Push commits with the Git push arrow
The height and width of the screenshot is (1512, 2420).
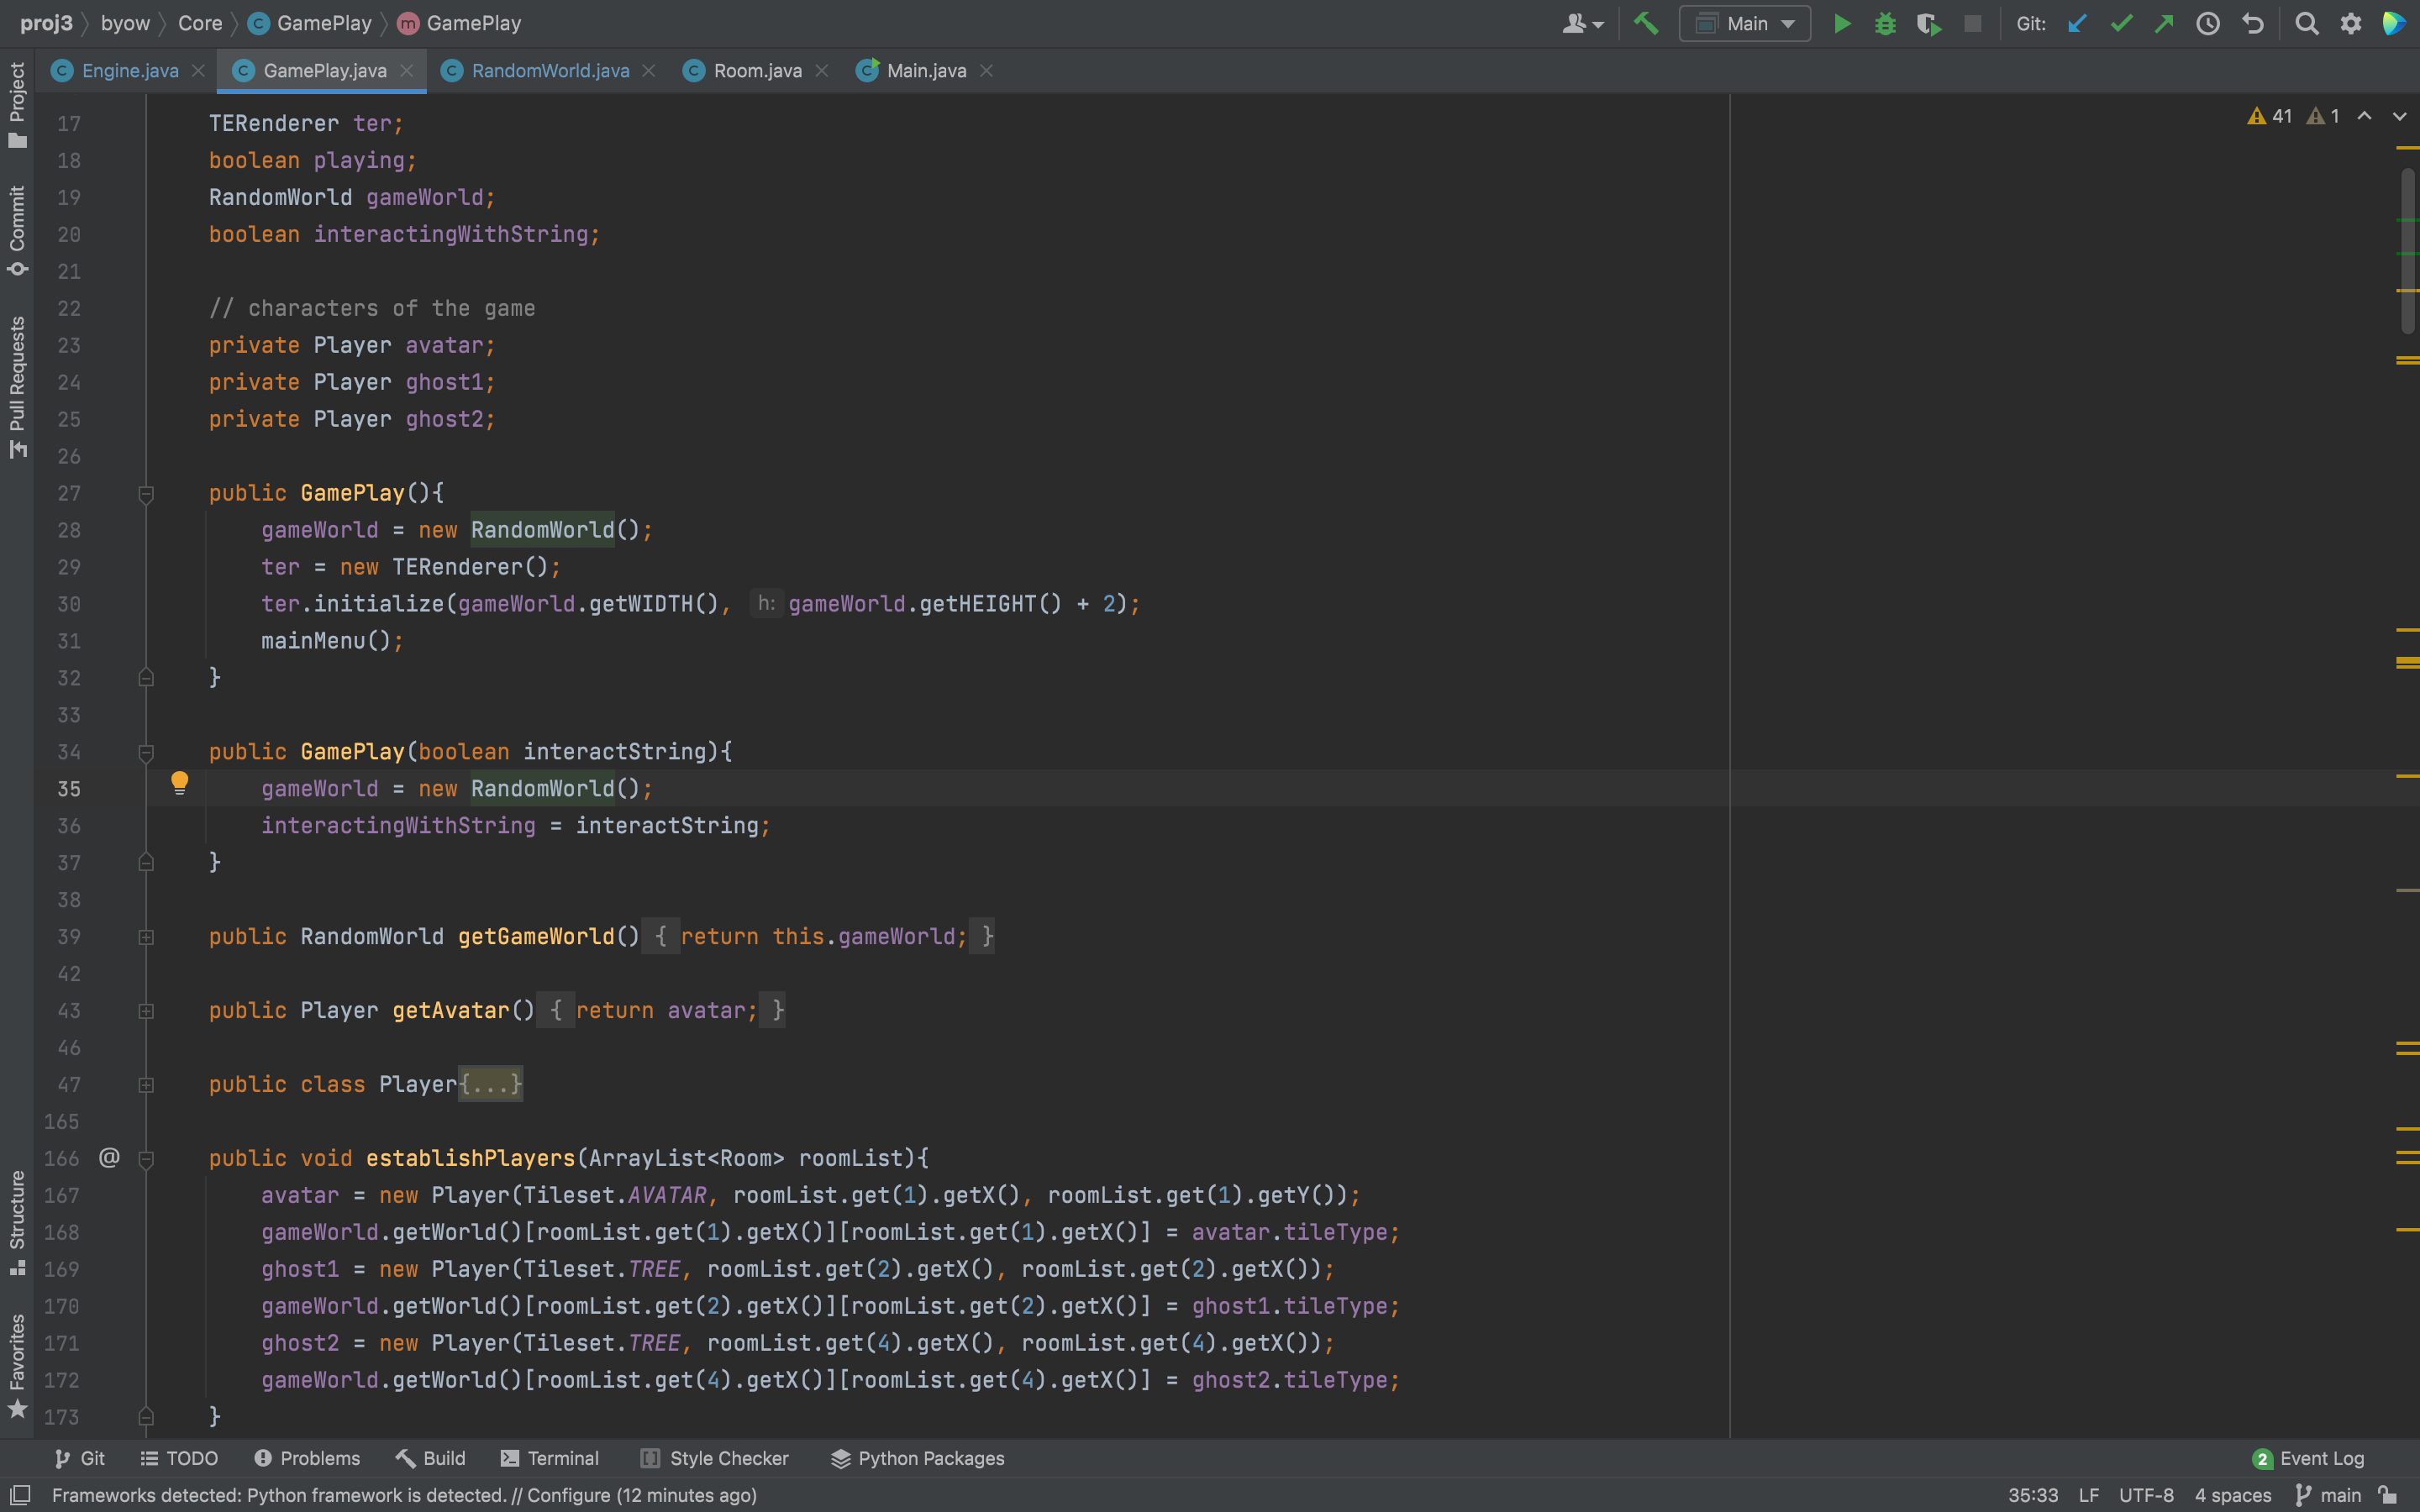2164,23
